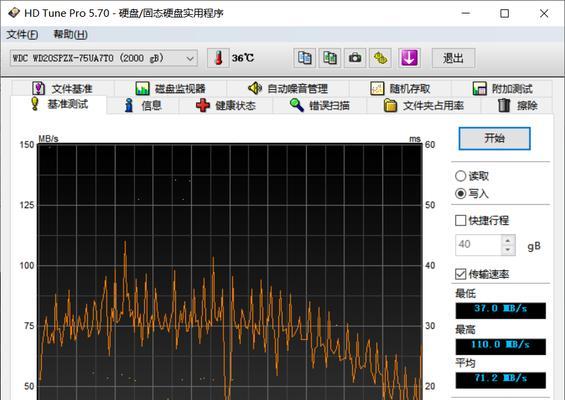Click the 退出 exit button
The image size is (565, 400).
(453, 58)
